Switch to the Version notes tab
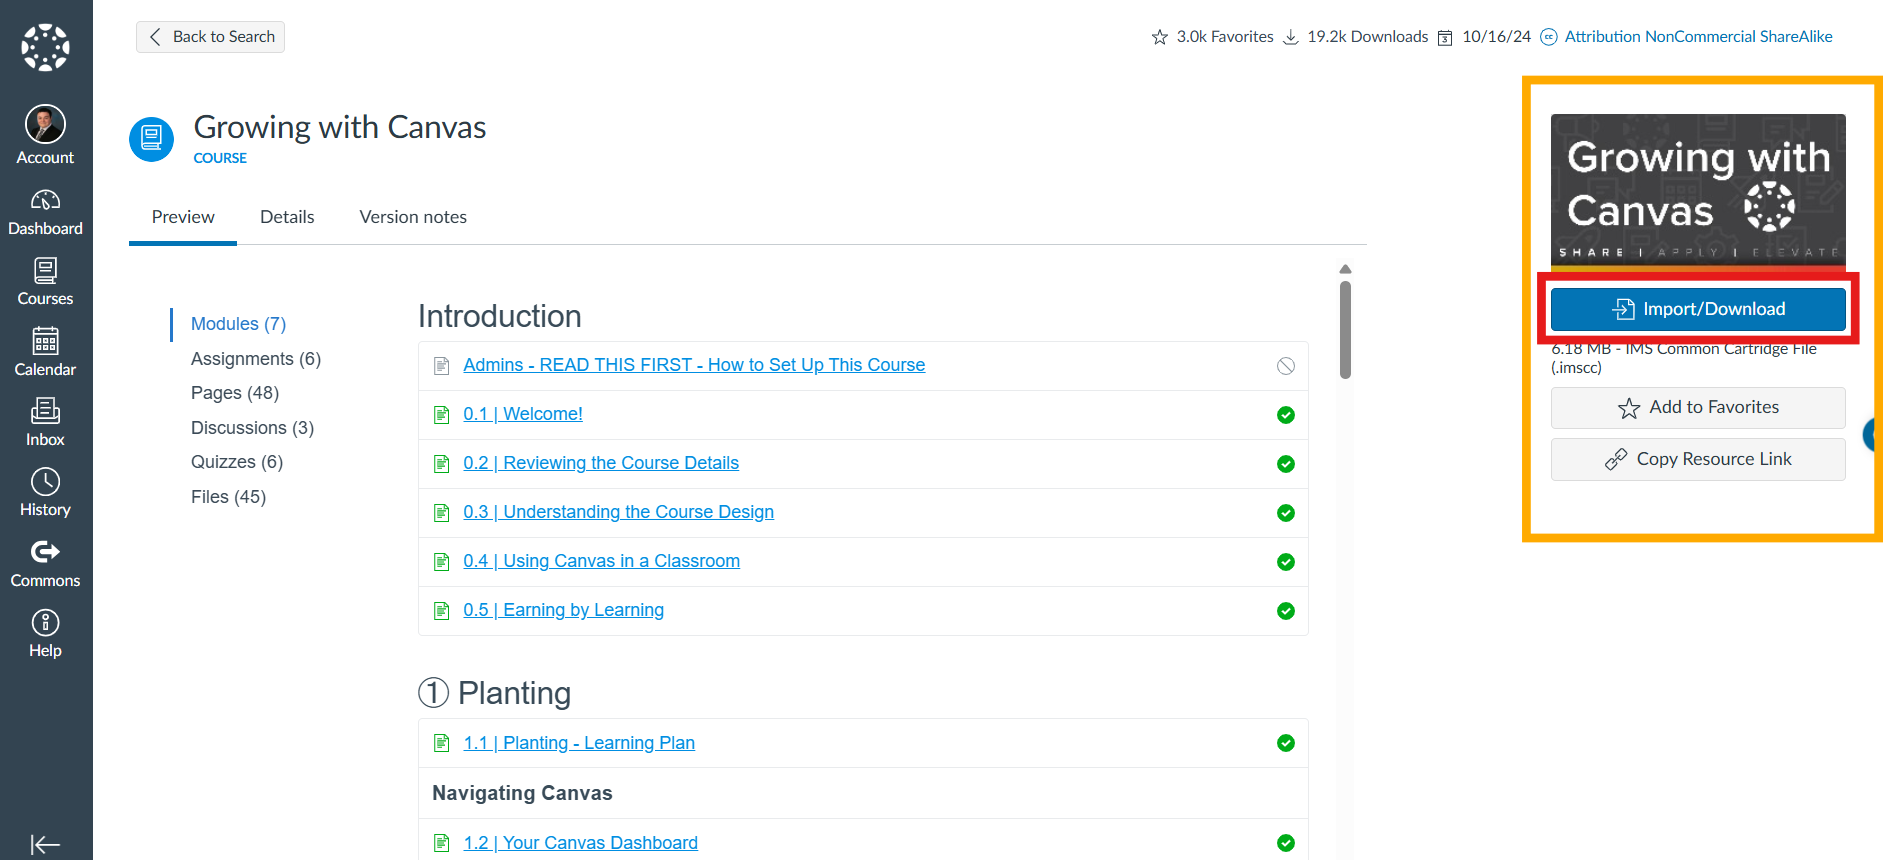The width and height of the screenshot is (1883, 860). pos(413,217)
